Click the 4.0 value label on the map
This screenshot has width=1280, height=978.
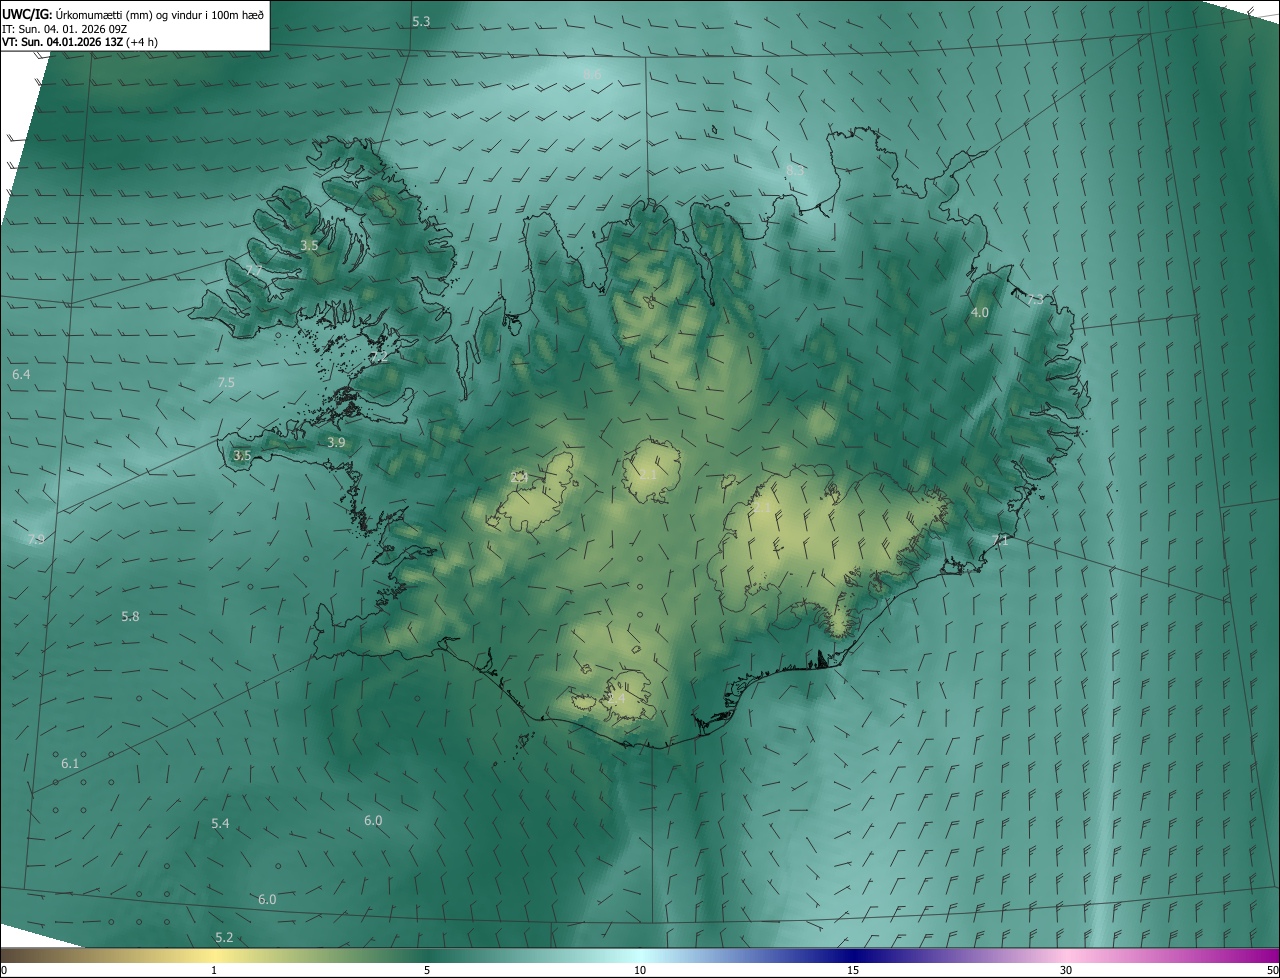point(980,313)
